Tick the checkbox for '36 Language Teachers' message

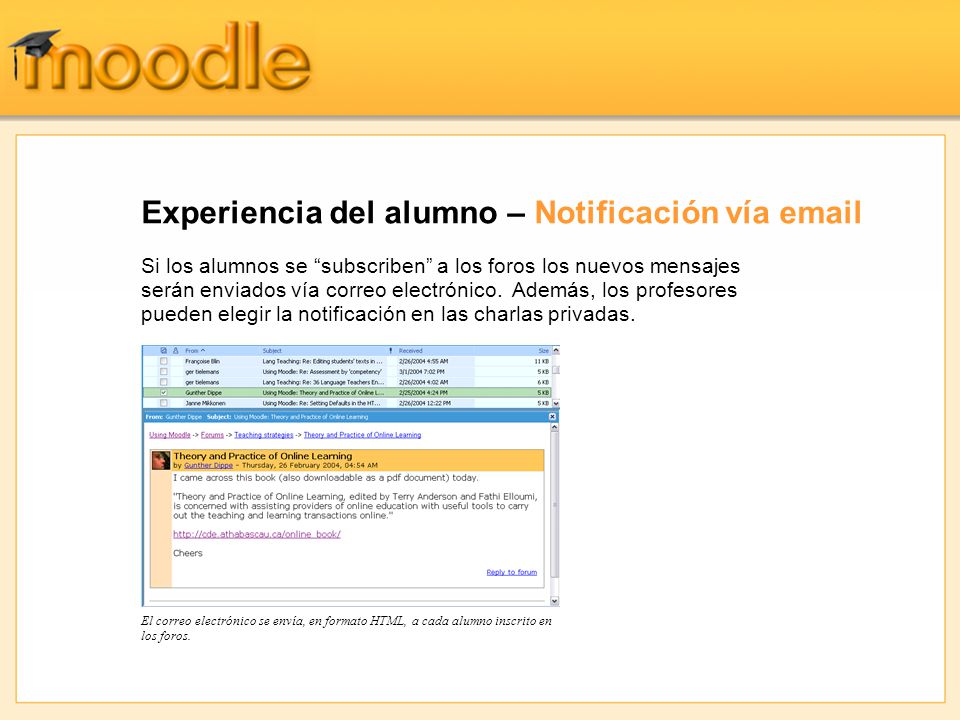pyautogui.click(x=163, y=382)
